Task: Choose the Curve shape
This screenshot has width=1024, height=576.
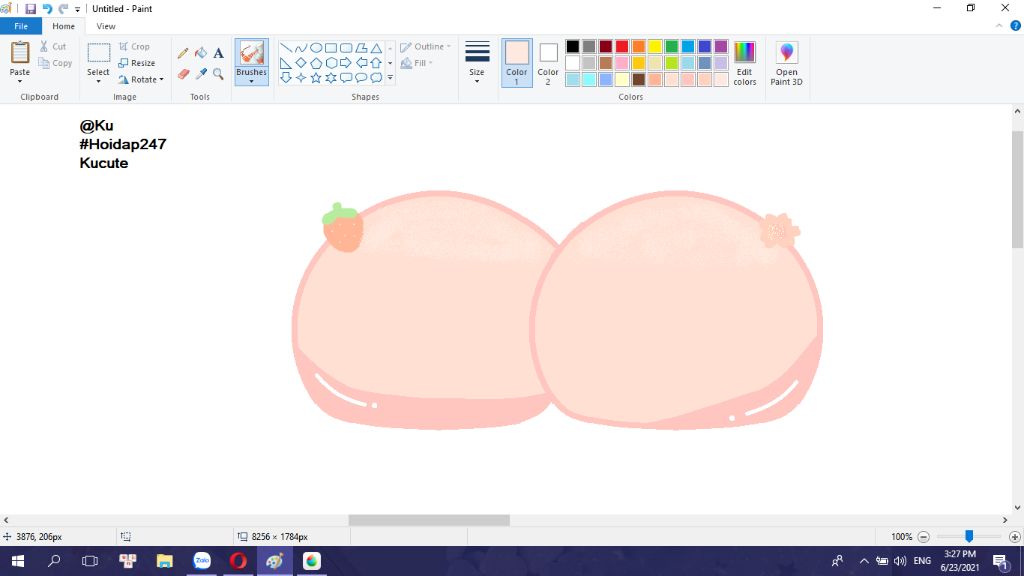Action: 300,48
